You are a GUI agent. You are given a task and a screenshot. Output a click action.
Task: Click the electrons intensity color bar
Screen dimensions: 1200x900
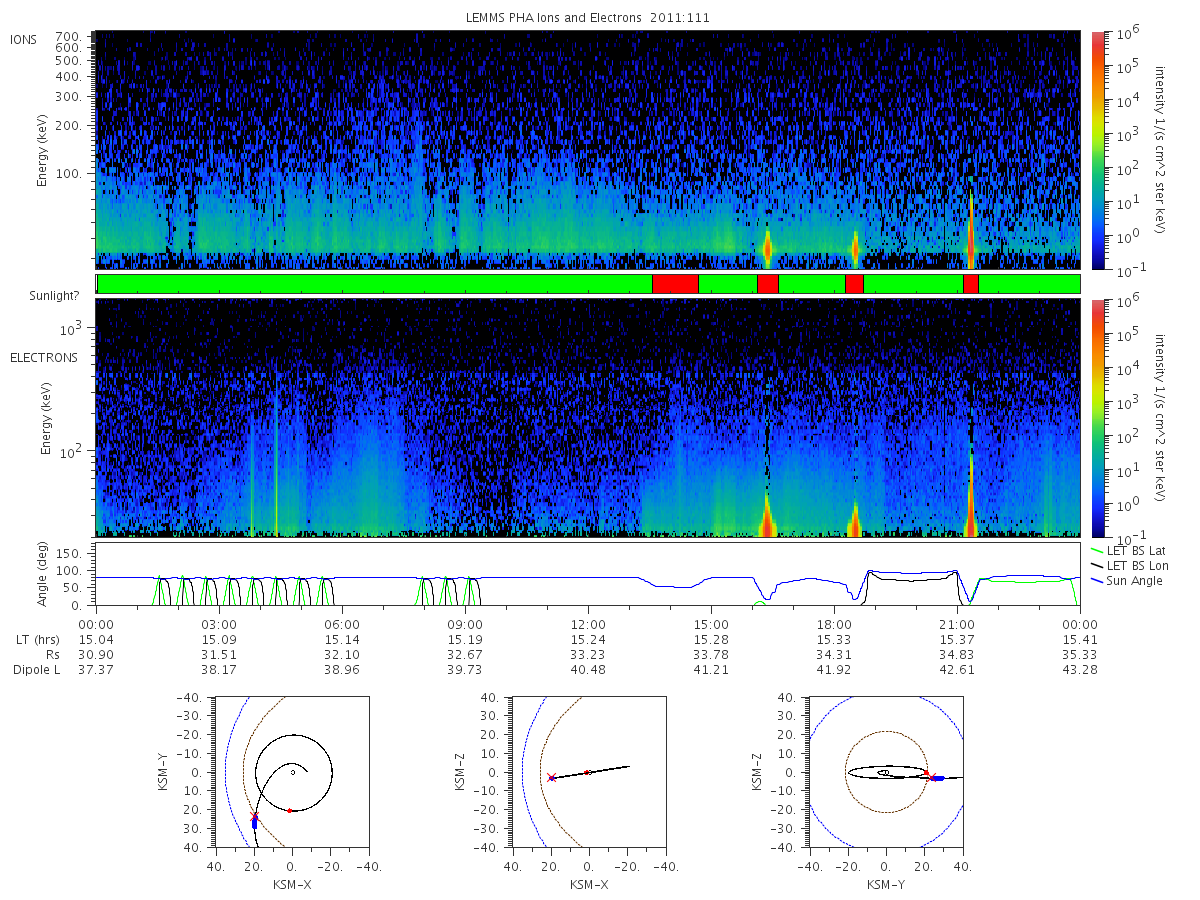pyautogui.click(x=1098, y=418)
